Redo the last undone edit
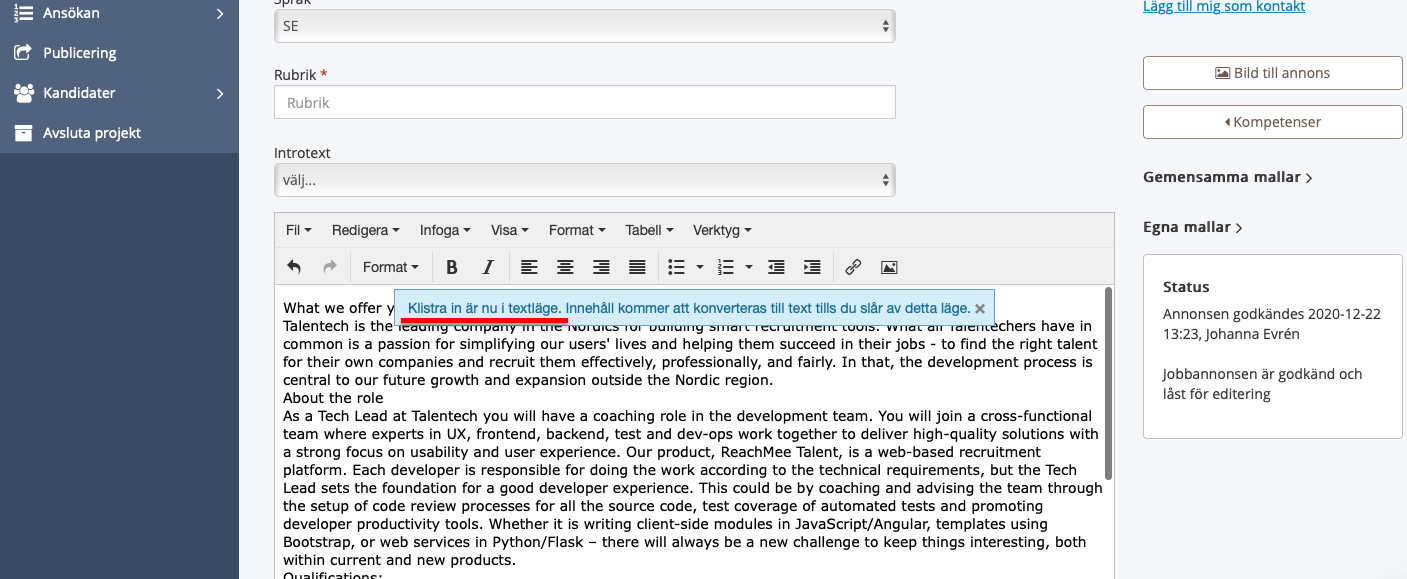The height and width of the screenshot is (579, 1407). click(330, 267)
